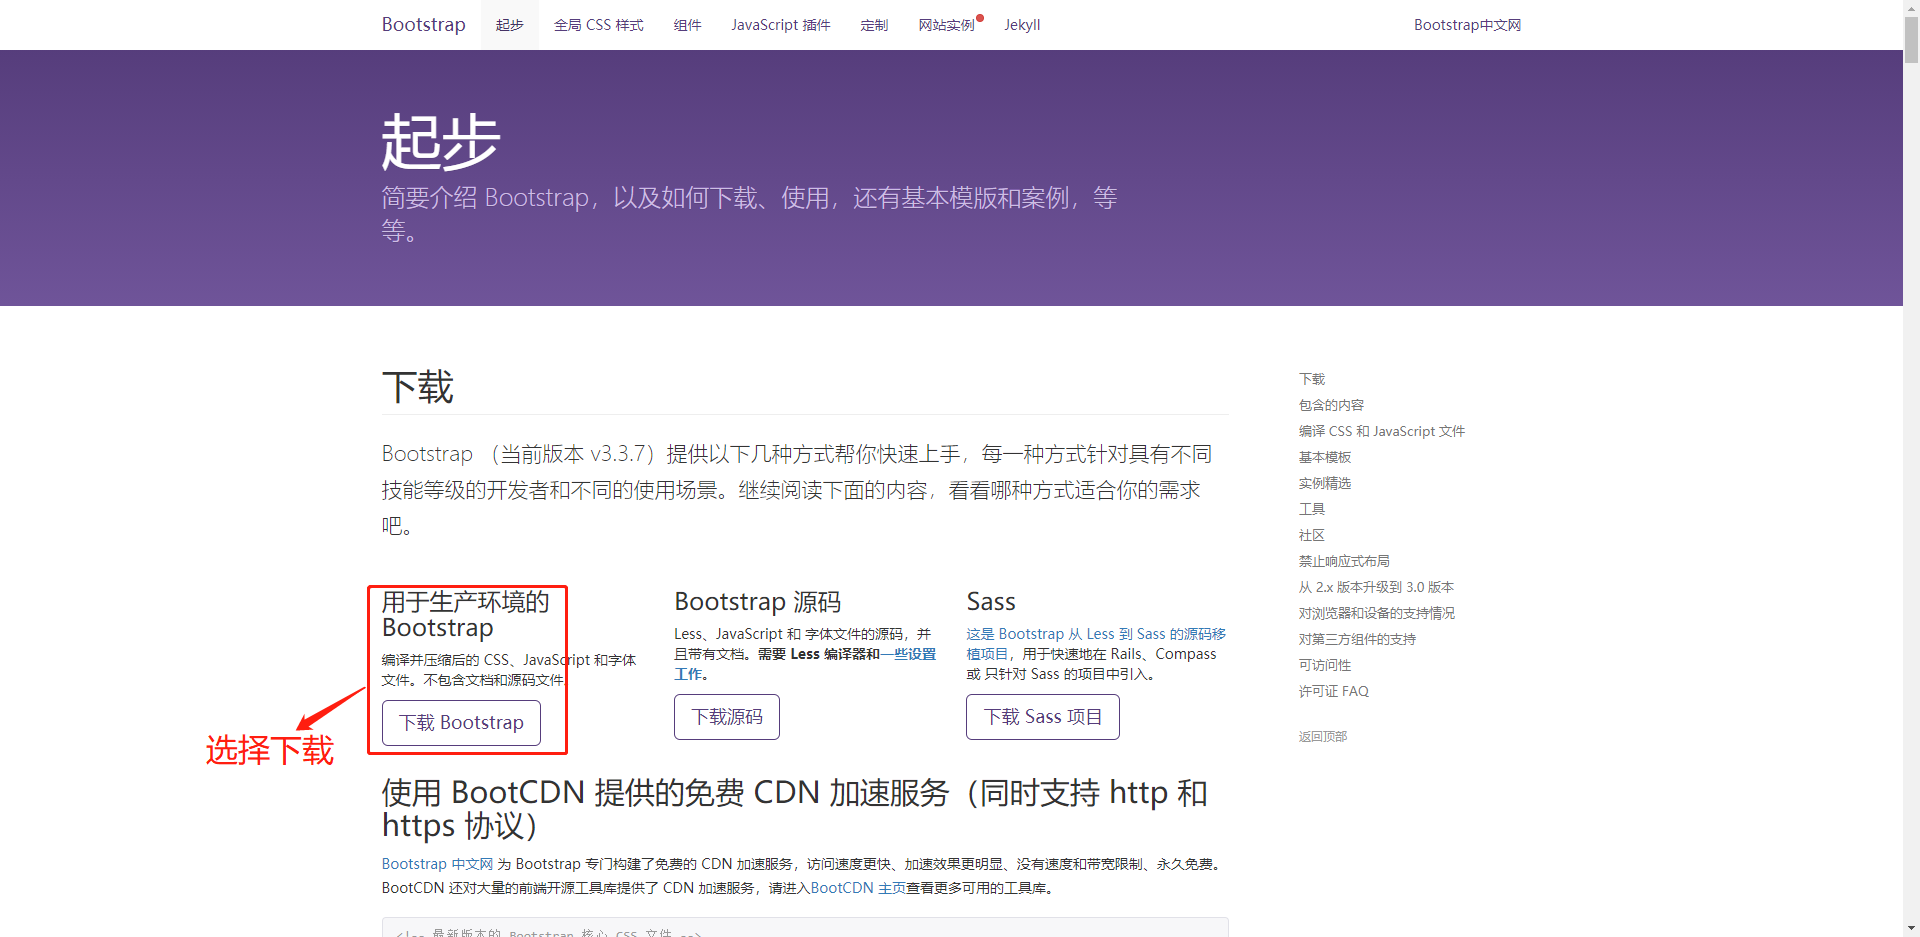Open the Jekyll navigation link
The image size is (1920, 937).
pos(1022,25)
